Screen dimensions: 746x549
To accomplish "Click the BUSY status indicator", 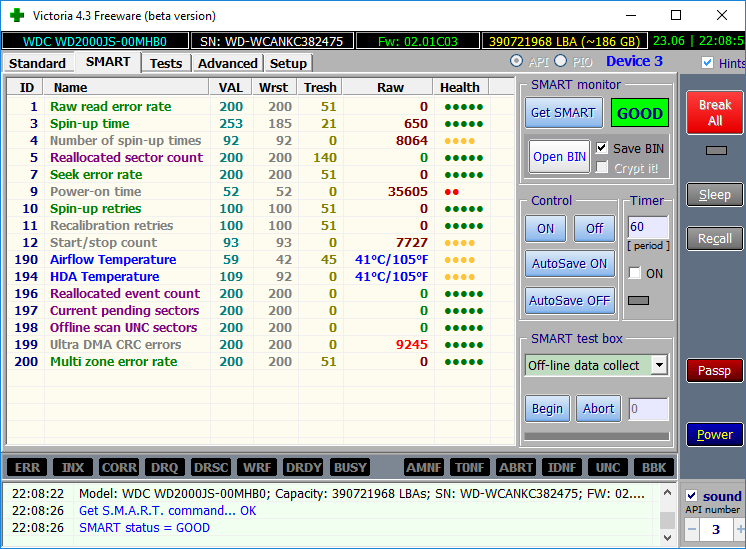I will pos(350,468).
